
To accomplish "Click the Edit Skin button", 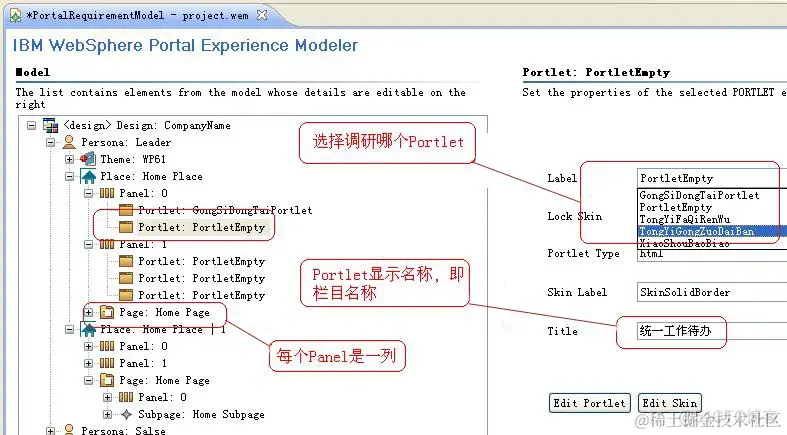I will [670, 403].
